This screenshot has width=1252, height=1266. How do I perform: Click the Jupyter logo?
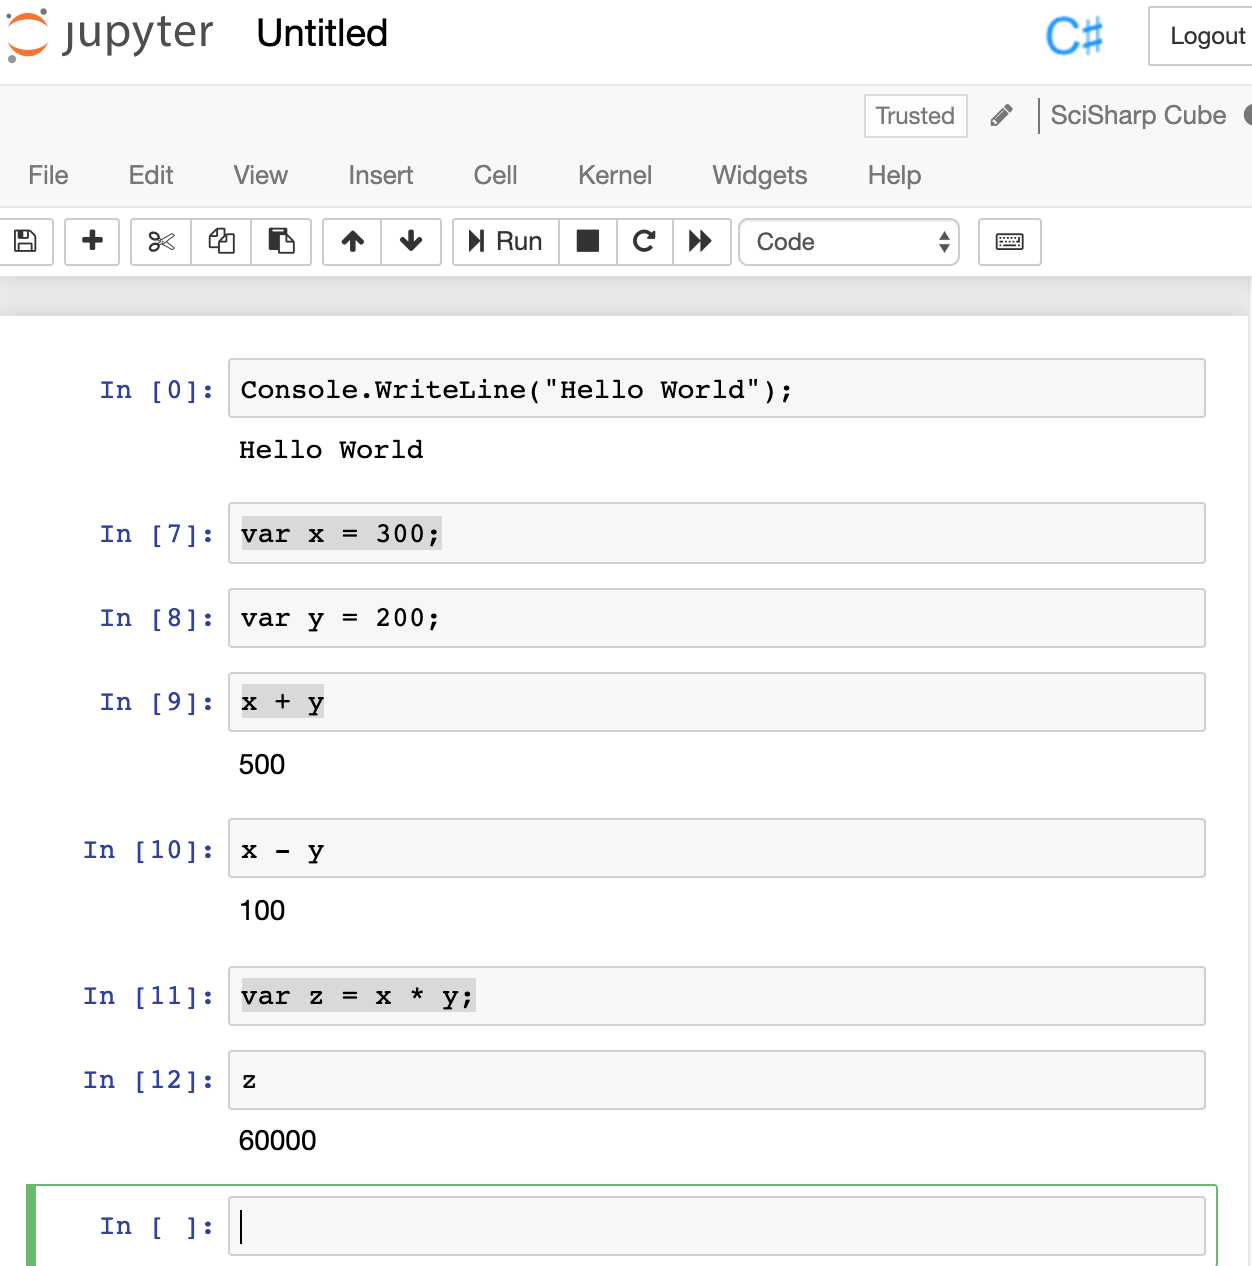(x=110, y=35)
